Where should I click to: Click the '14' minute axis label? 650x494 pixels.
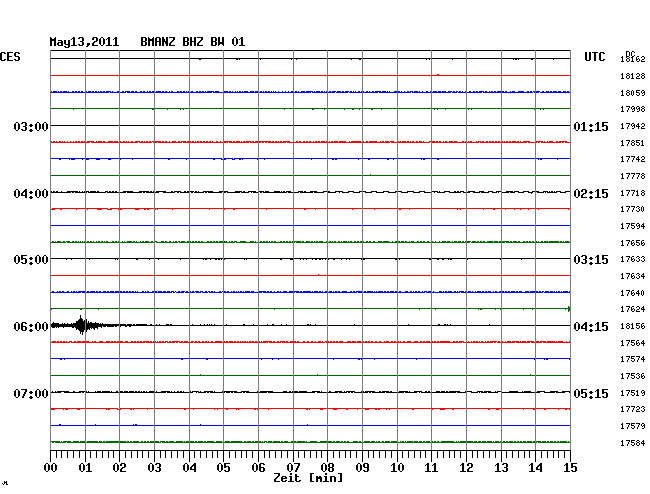tap(535, 468)
